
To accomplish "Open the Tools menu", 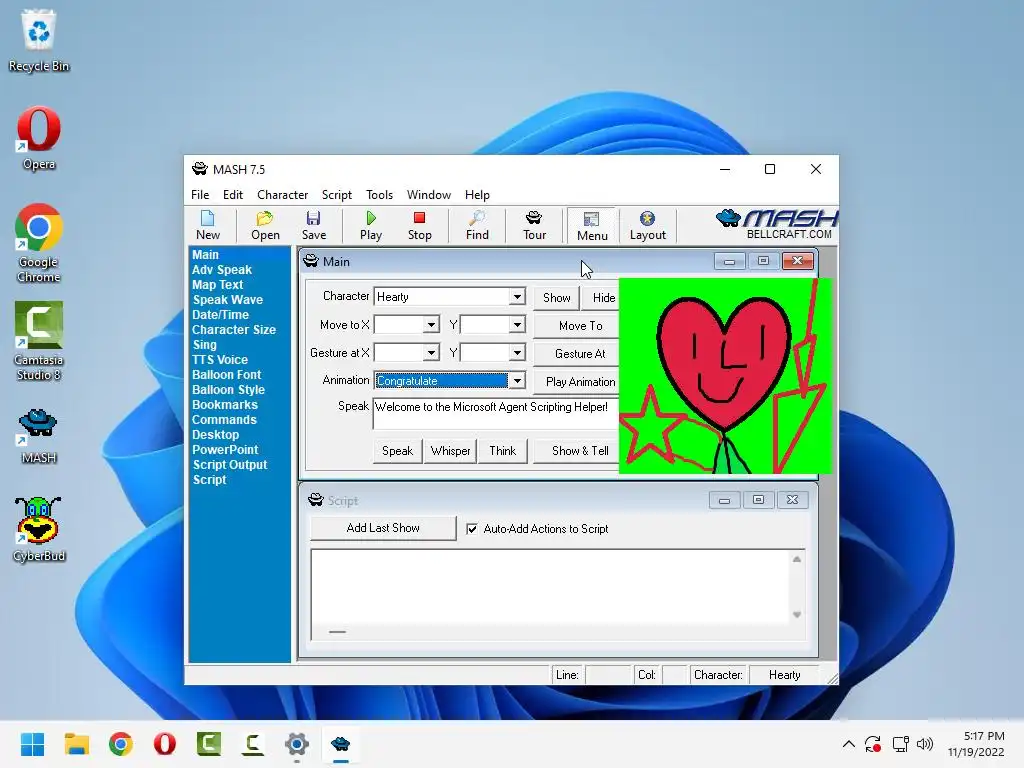I will click(x=379, y=195).
